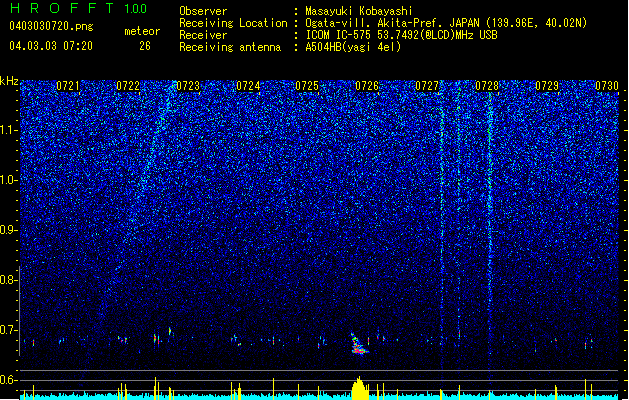
Task: Click the 0727 time marker
Action: 427,86
